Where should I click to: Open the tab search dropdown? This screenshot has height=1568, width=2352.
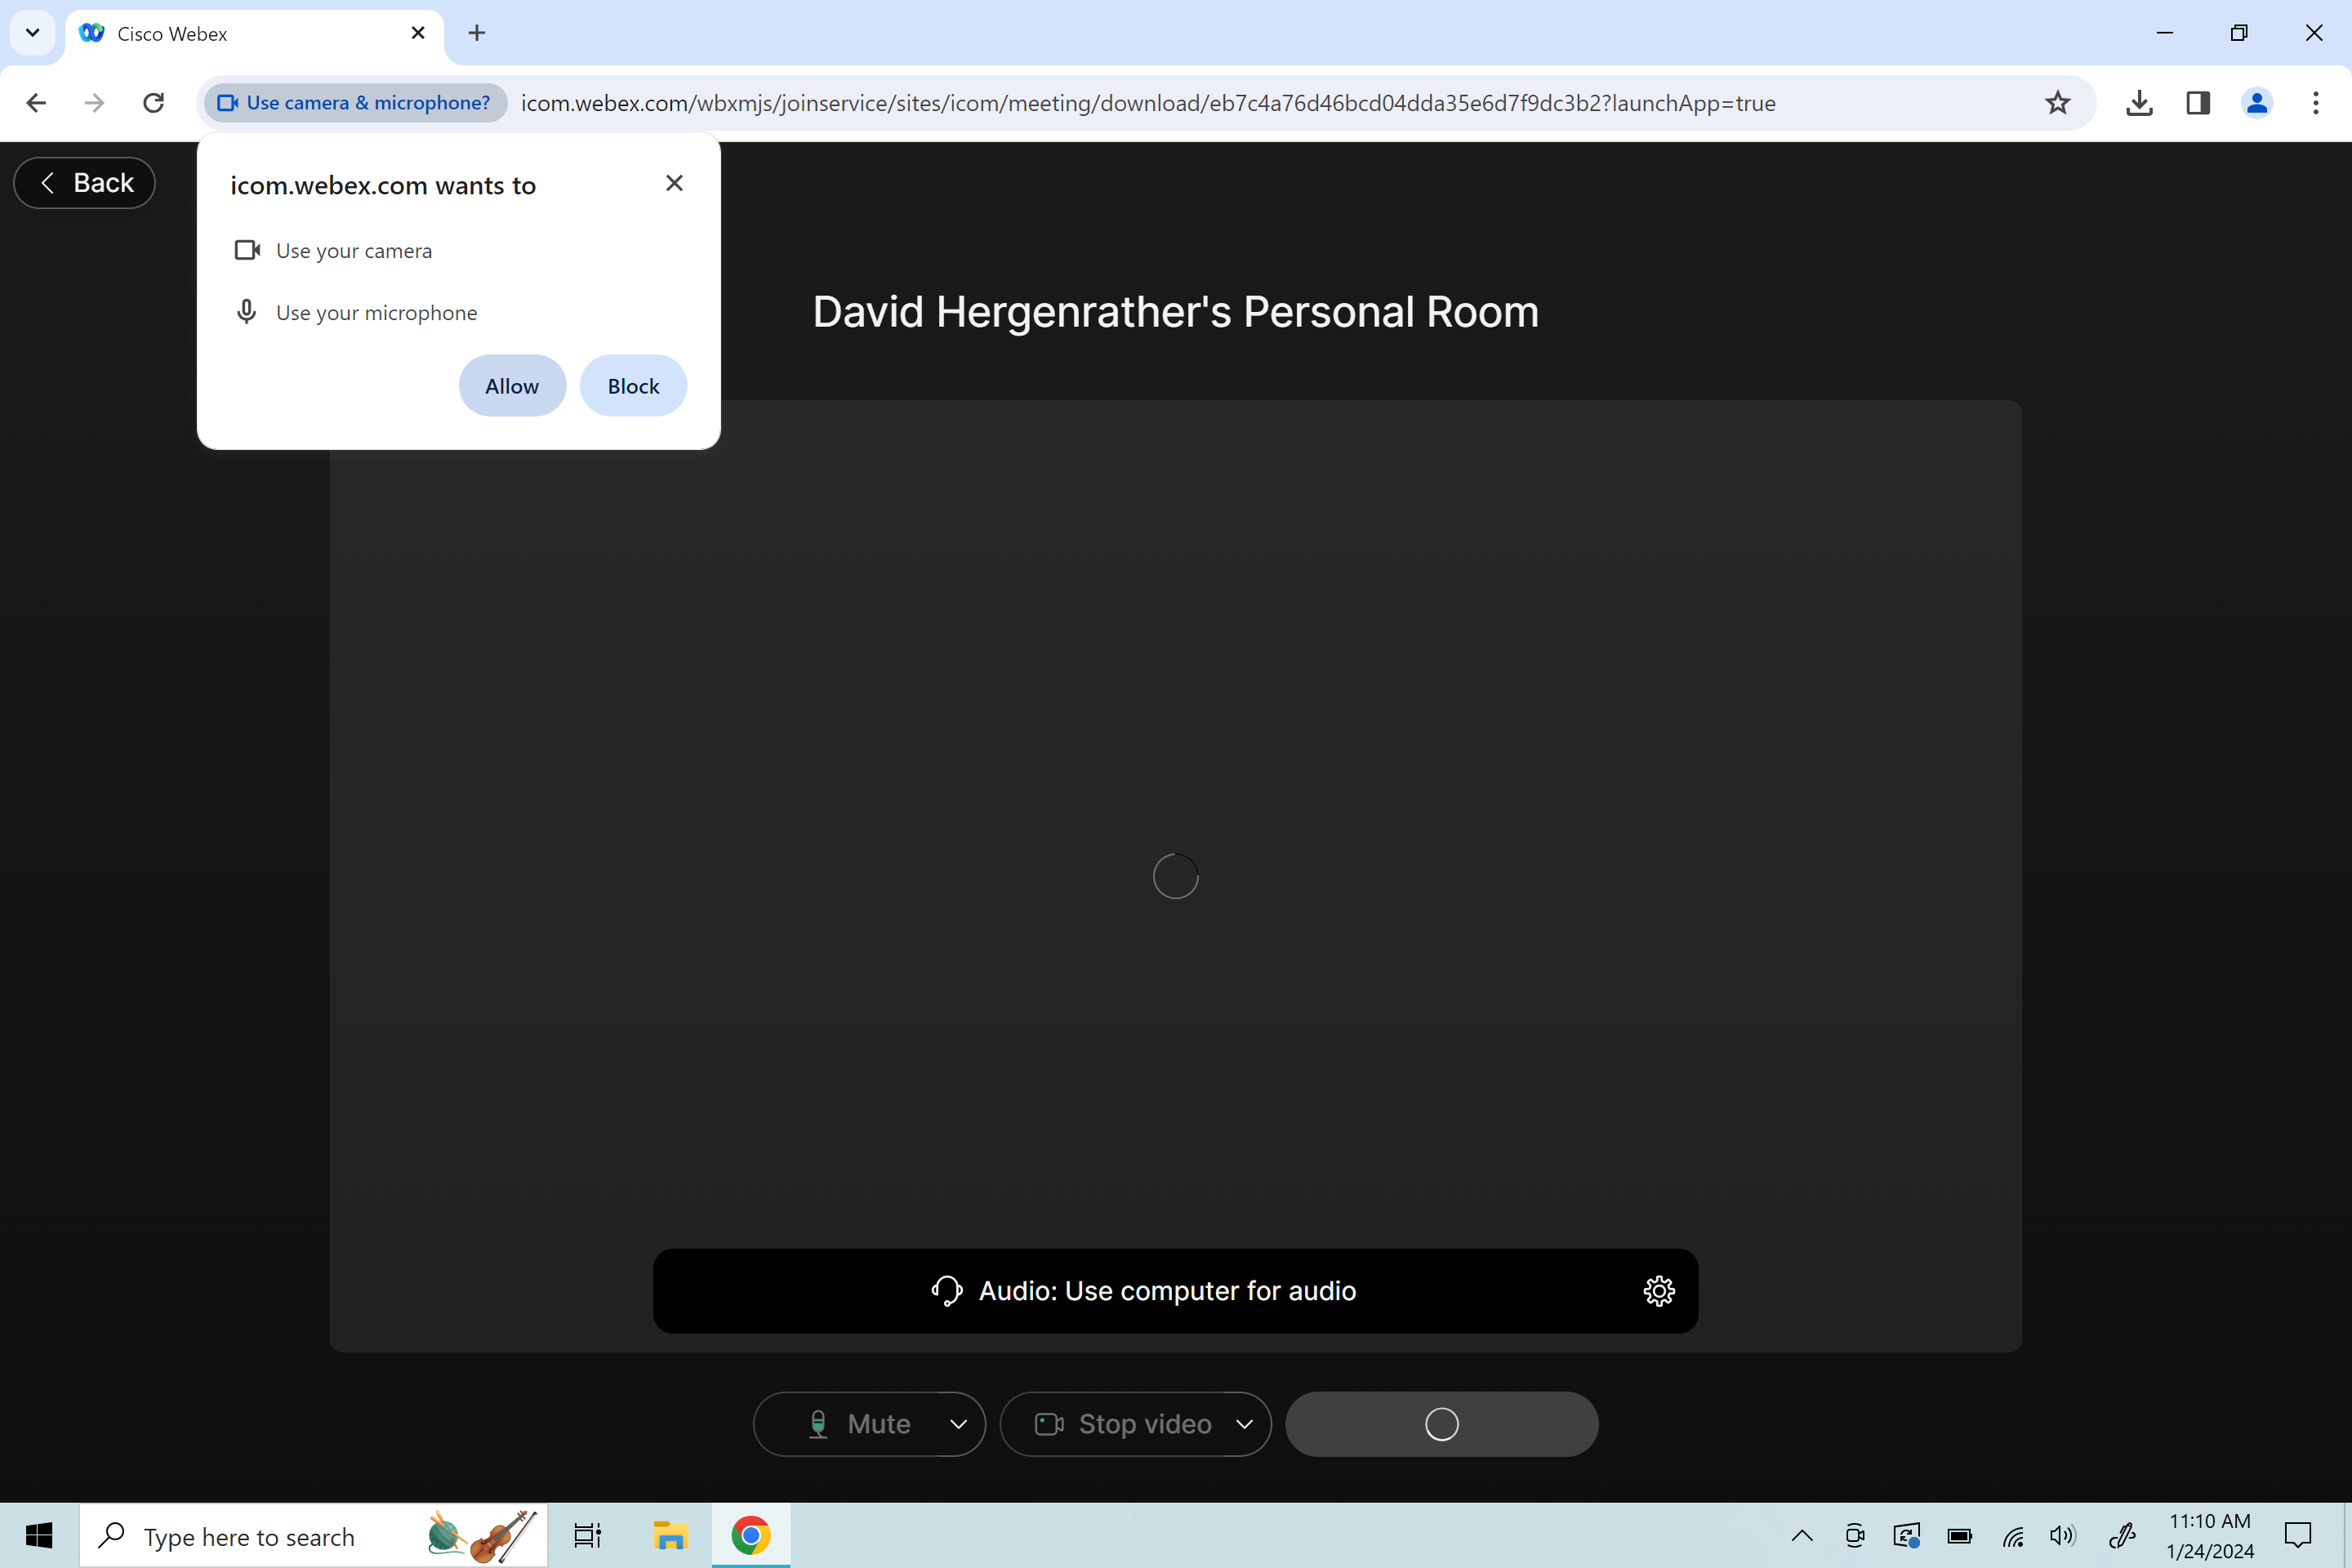[x=32, y=33]
